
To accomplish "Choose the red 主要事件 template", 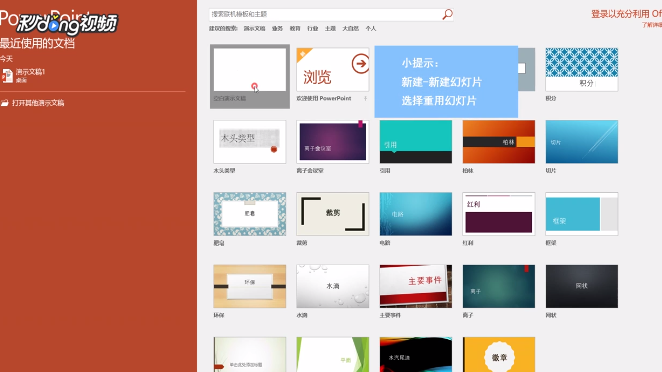I will [416, 286].
